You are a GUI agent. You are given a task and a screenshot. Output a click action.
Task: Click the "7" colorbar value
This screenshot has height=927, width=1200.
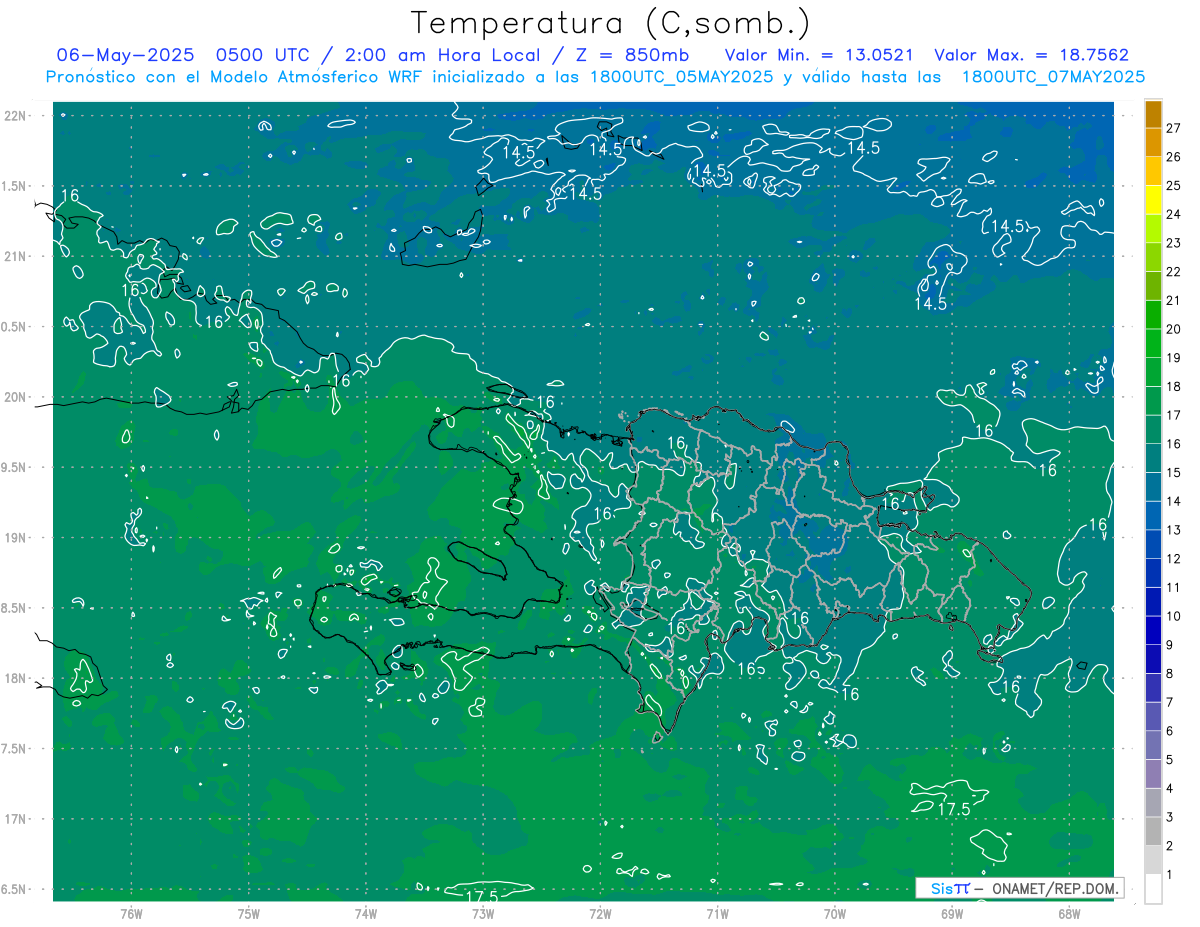coord(1170,702)
